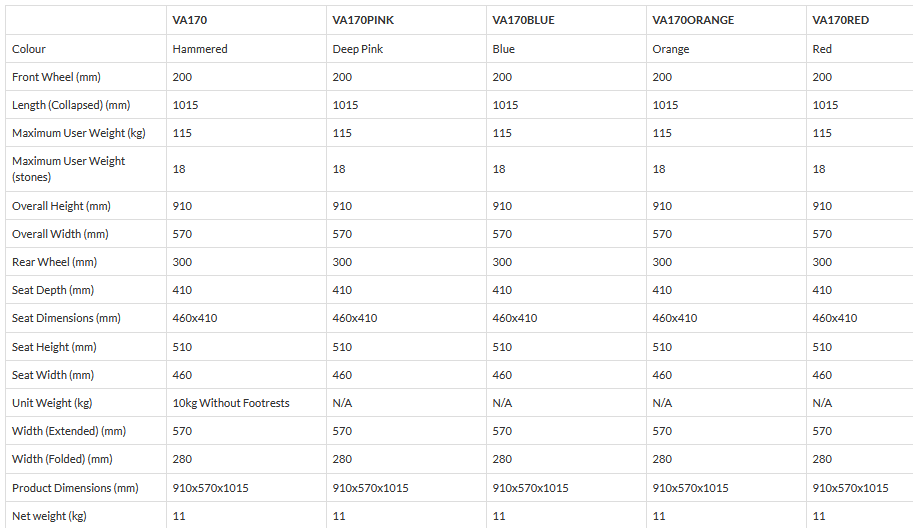The width and height of the screenshot is (913, 528).
Task: Select the Front Wheel (mm) row label
Action: pos(56,77)
